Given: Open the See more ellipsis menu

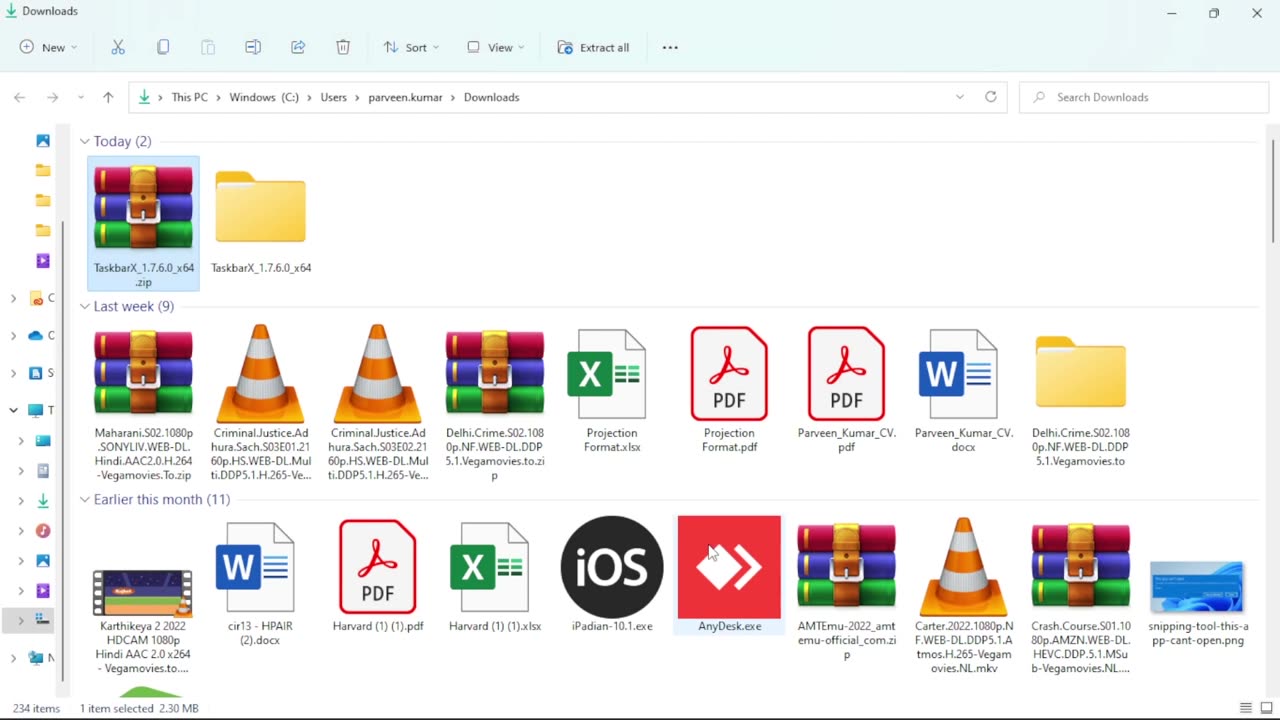Looking at the screenshot, I should coord(670,47).
